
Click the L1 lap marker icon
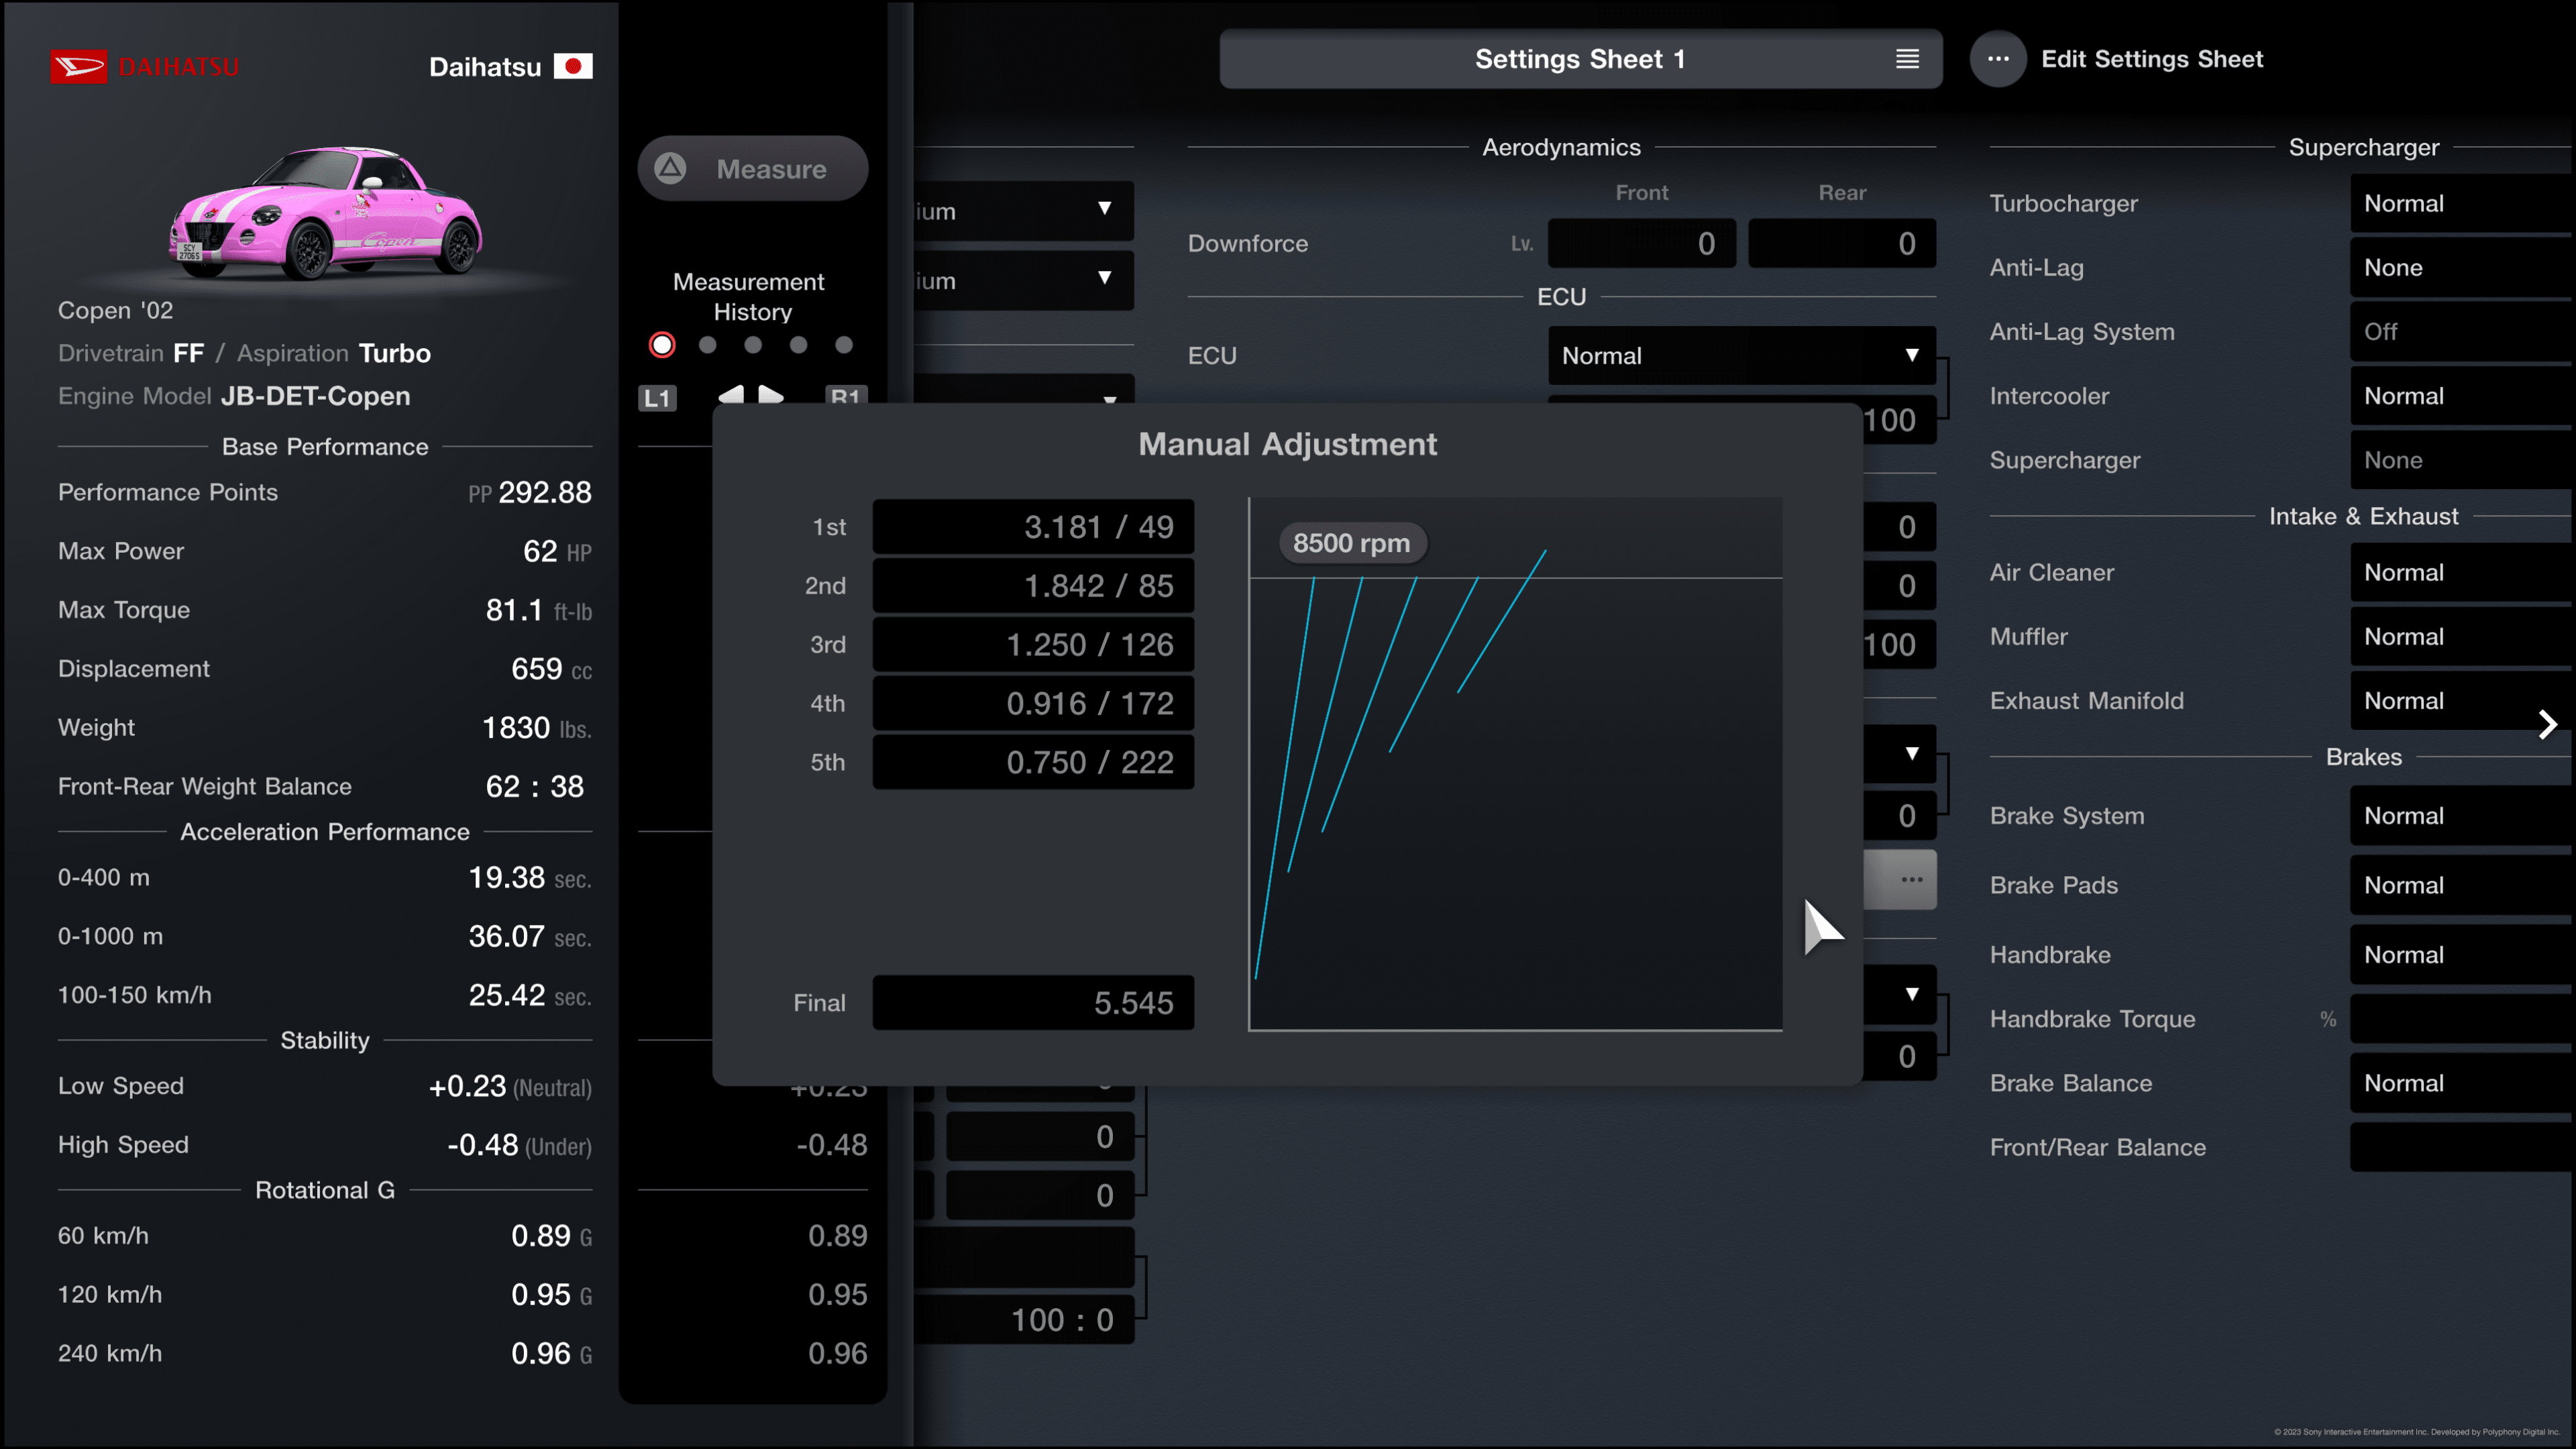pos(655,396)
